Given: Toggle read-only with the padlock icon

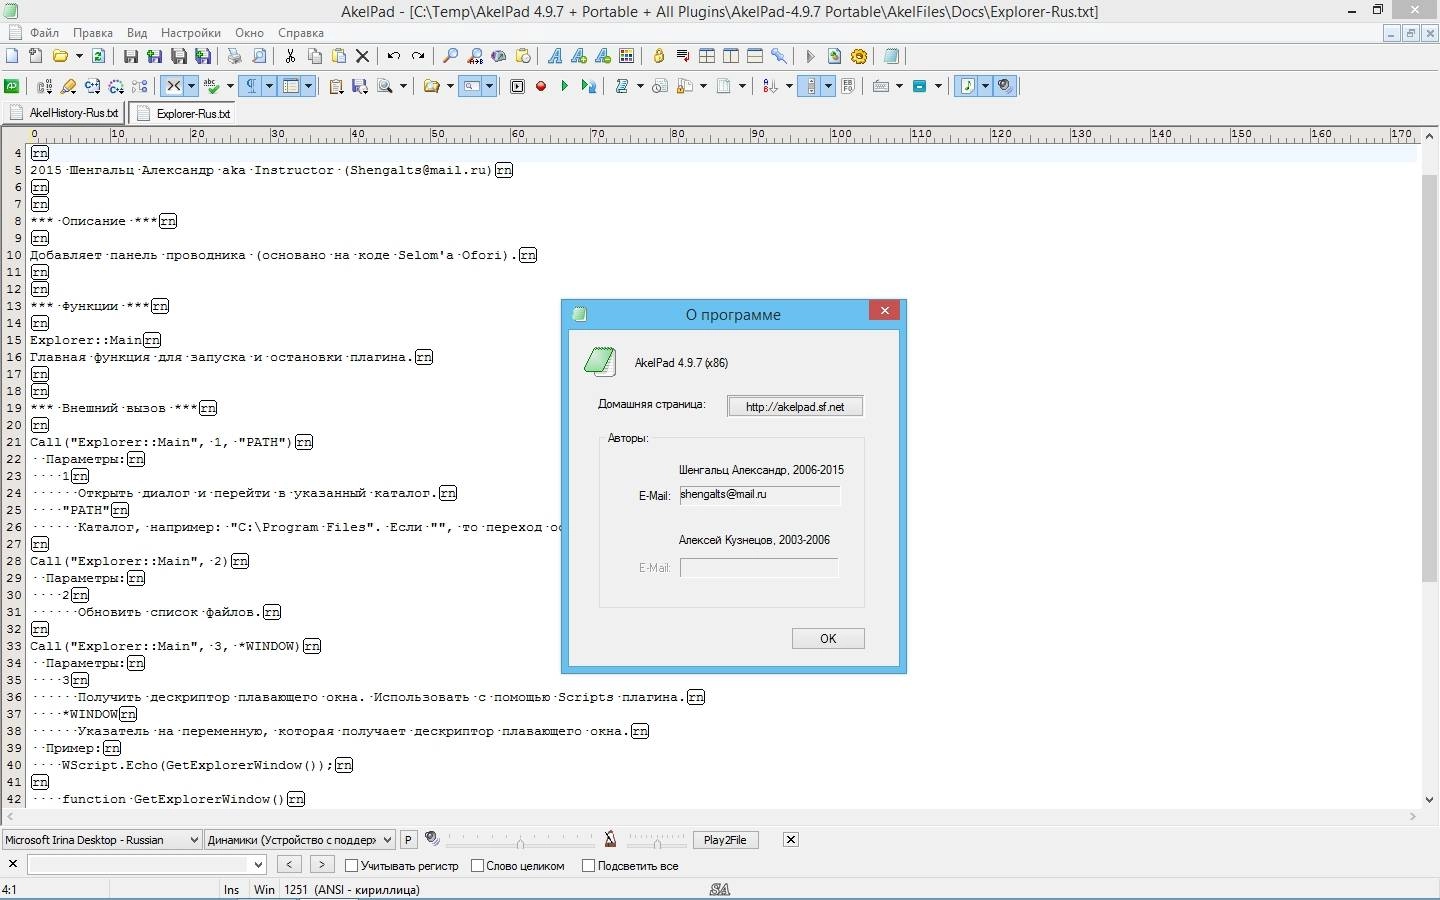Looking at the screenshot, I should pos(658,56).
